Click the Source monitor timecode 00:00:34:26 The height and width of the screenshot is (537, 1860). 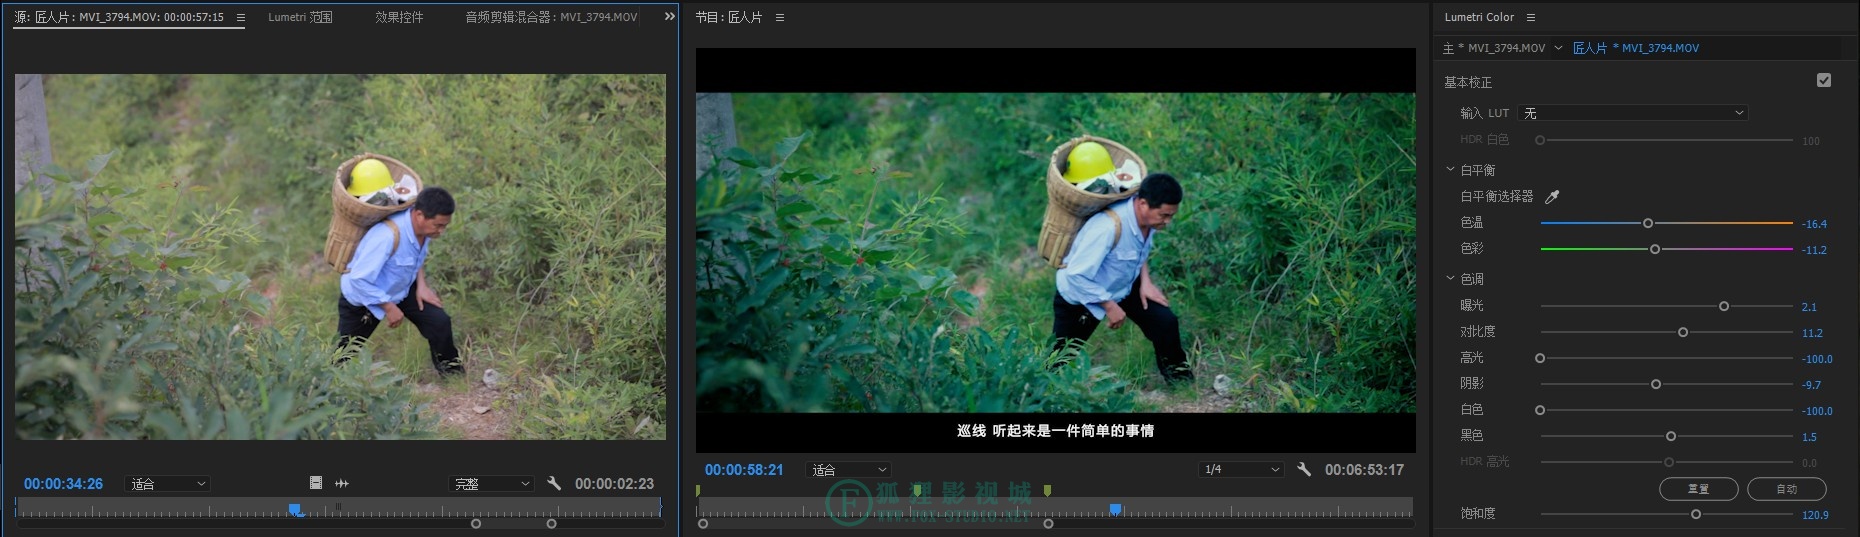63,483
